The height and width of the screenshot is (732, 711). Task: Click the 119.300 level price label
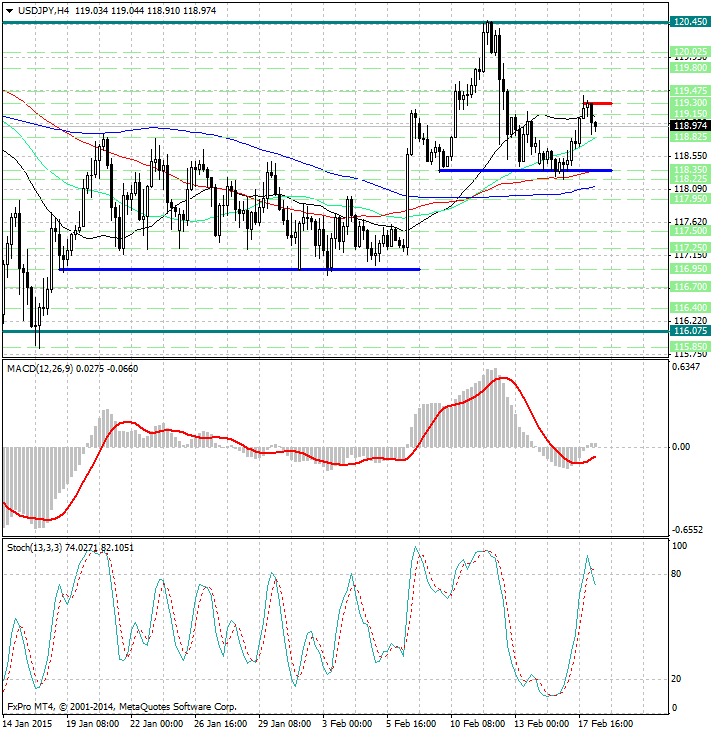[x=690, y=102]
